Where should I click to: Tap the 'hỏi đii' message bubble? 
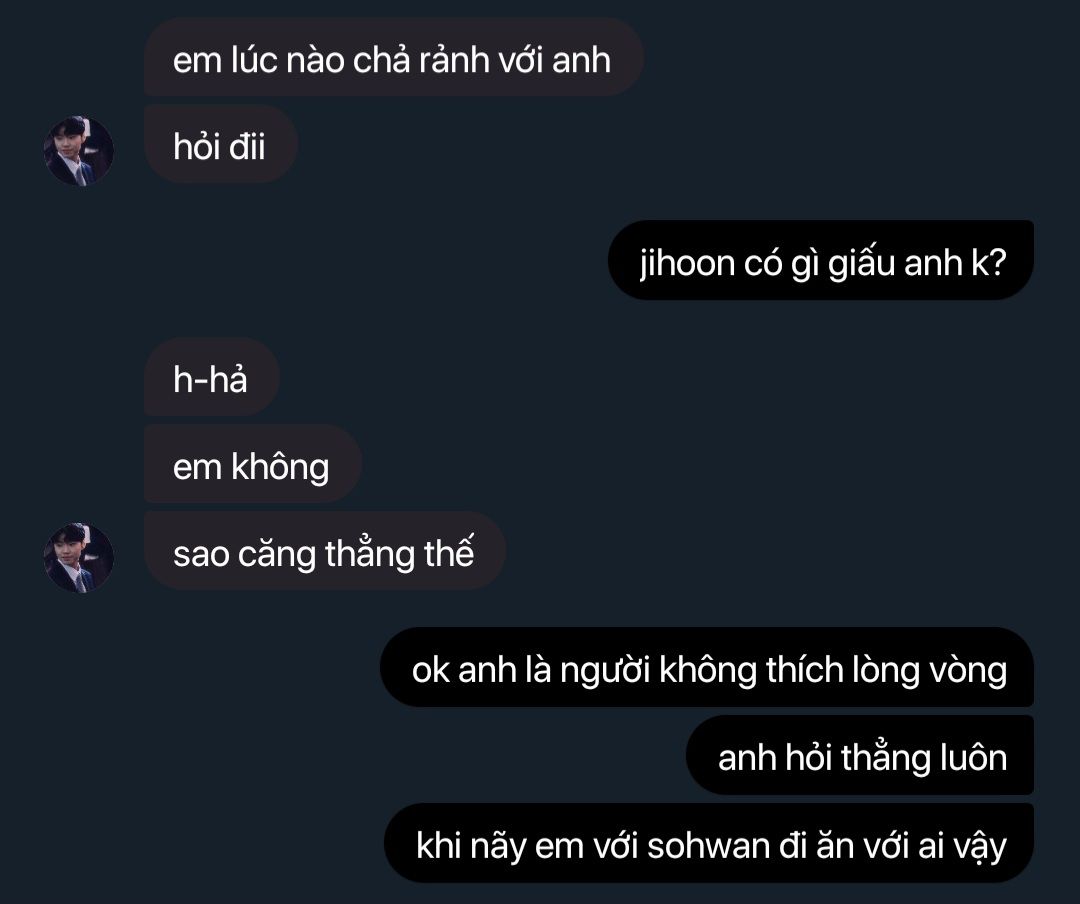click(221, 144)
